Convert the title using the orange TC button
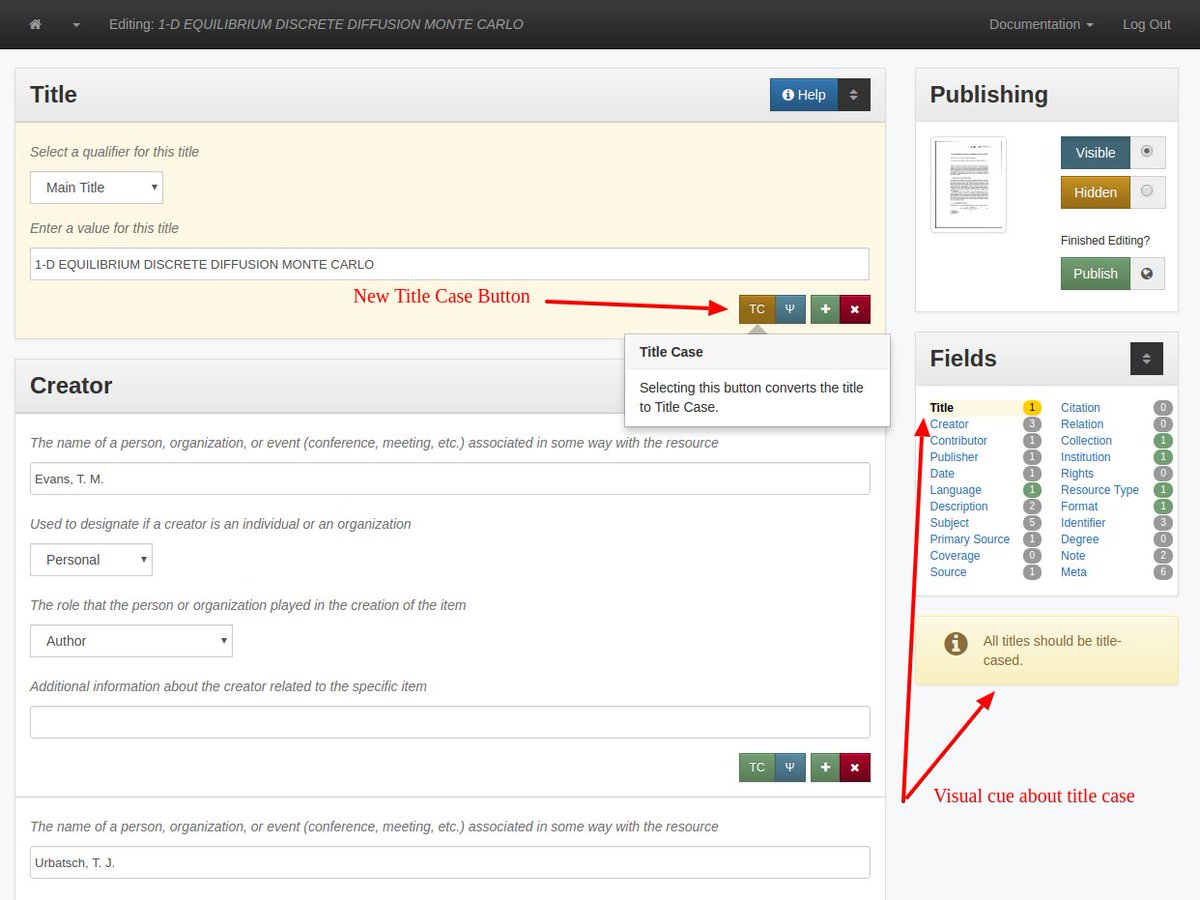The height and width of the screenshot is (900, 1200). tap(757, 309)
